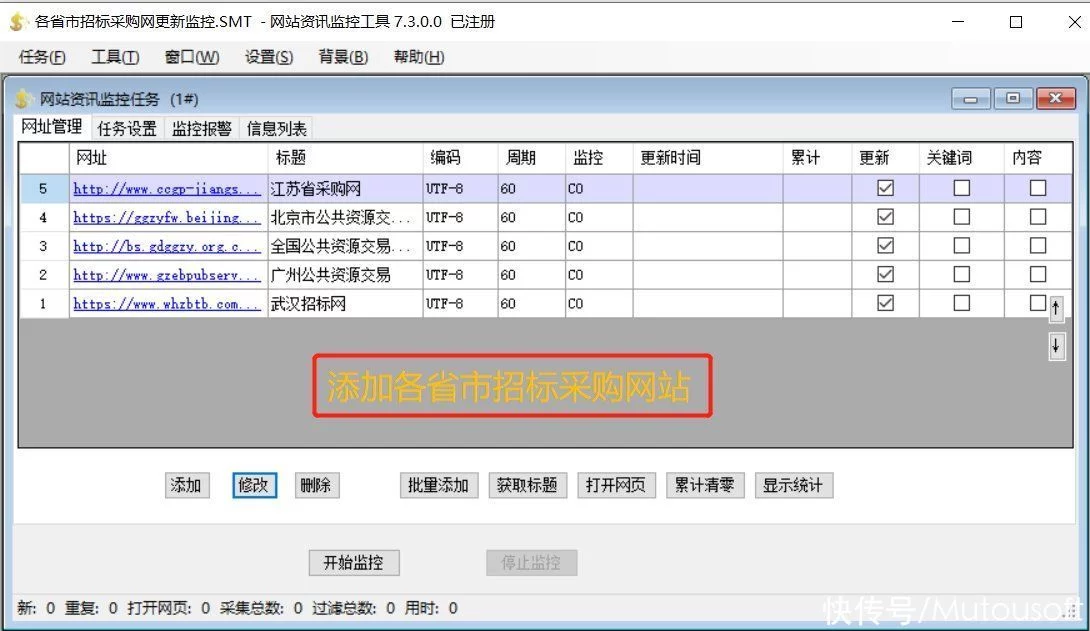Click the 打开网页 button
Screen dimensions: 1090x631
616,485
